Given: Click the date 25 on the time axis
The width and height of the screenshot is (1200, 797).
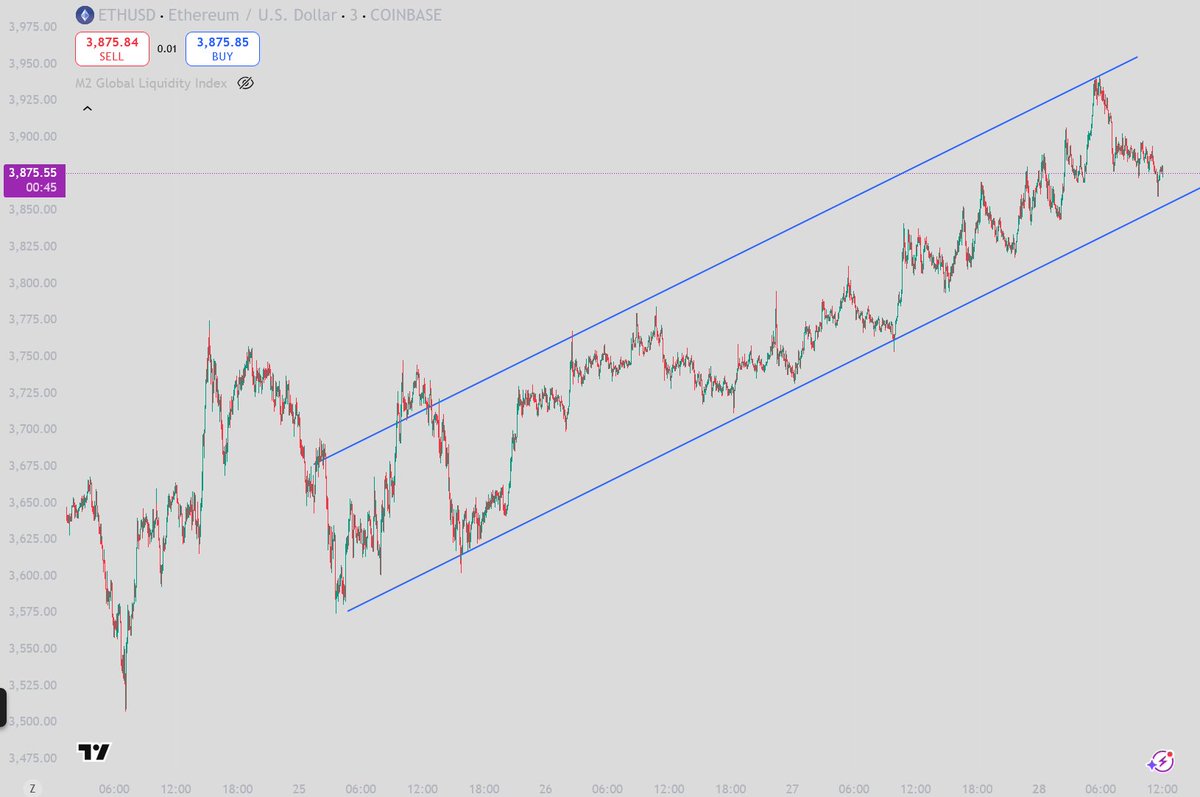Looking at the screenshot, I should click(299, 788).
